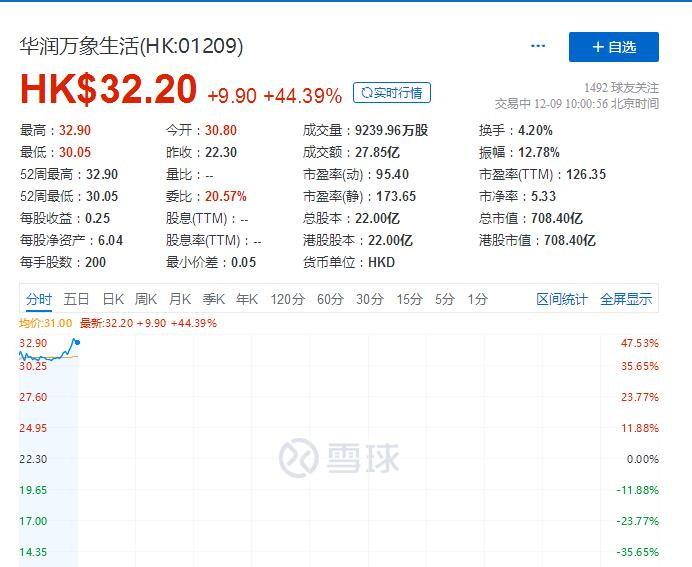The width and height of the screenshot is (692, 567).
Task: Select the 分时 chart tab
Action: [x=39, y=299]
